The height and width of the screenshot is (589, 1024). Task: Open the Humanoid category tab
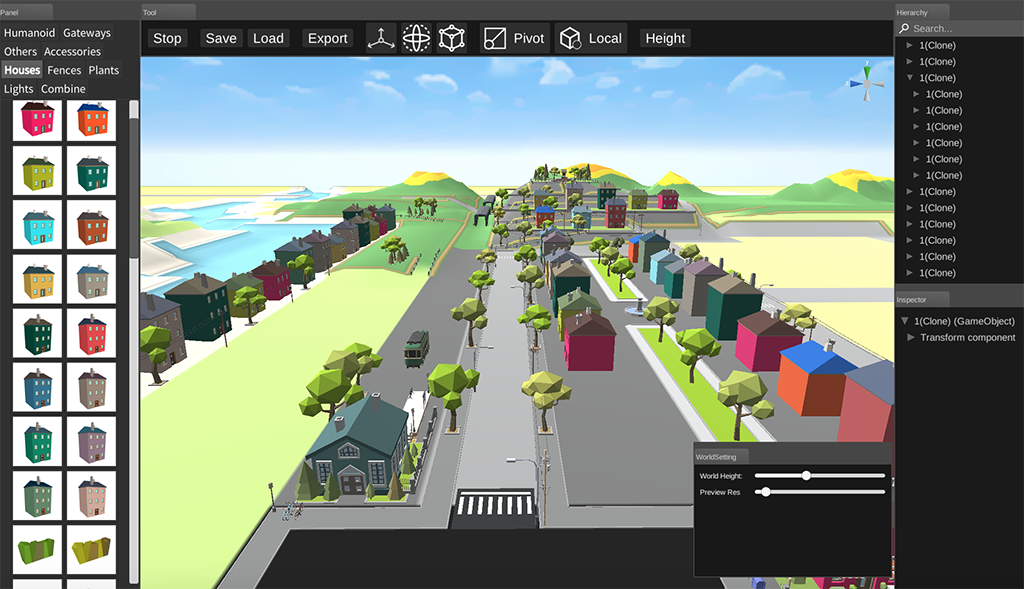click(29, 33)
